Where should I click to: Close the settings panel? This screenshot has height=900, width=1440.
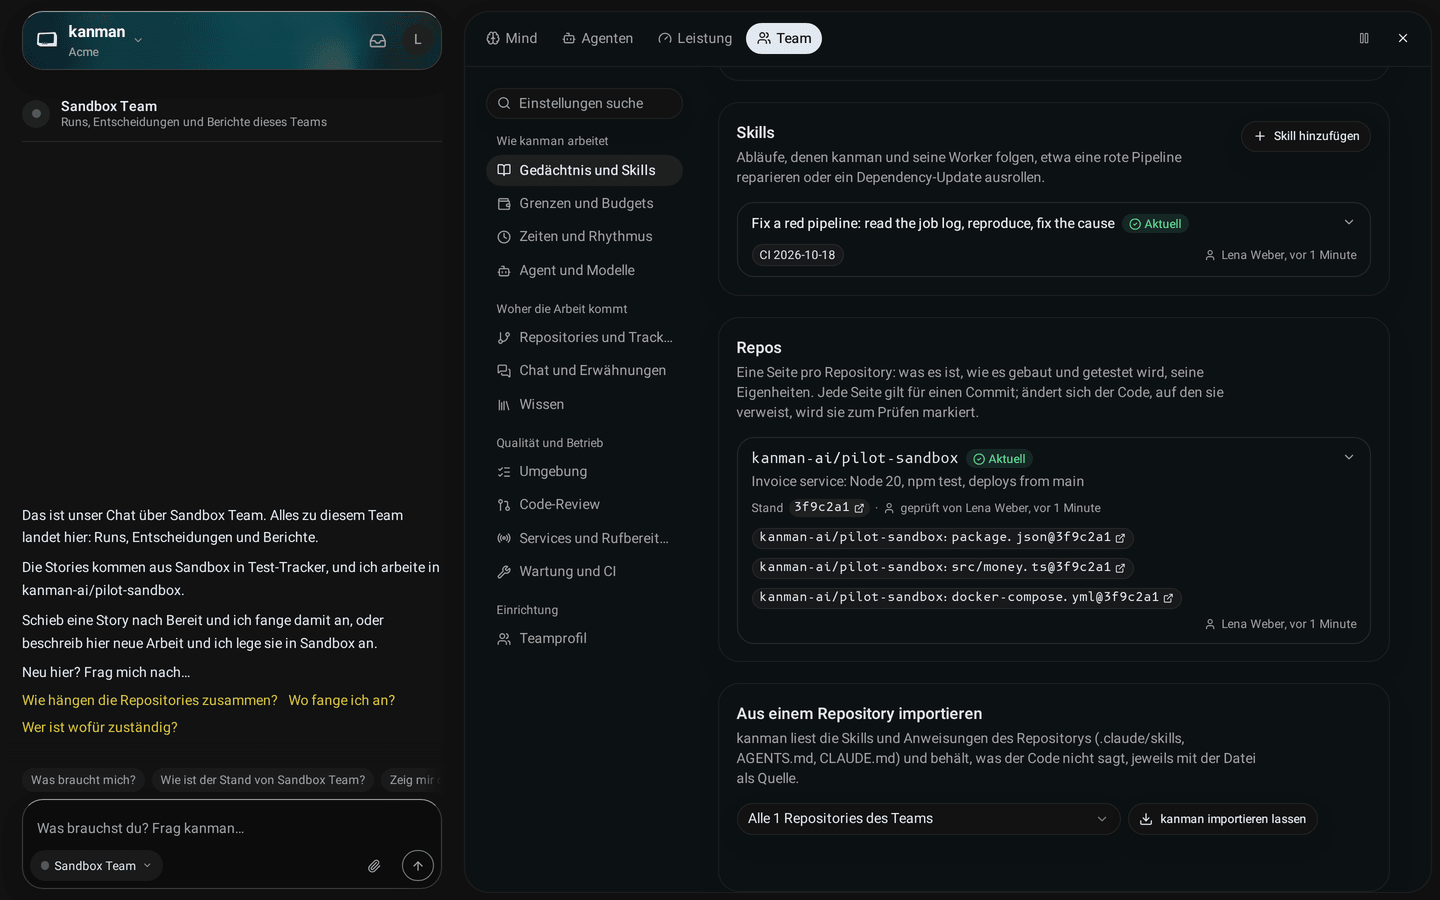[1403, 38]
